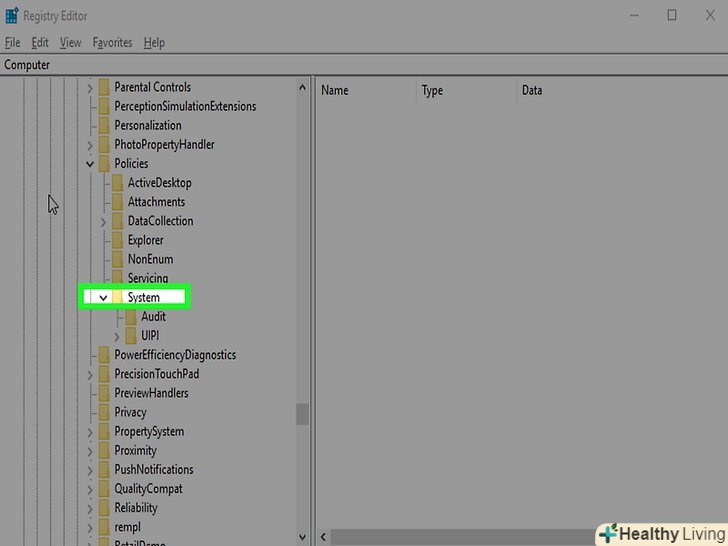Select the Personalization folder icon
This screenshot has height=546, width=728.
click(104, 125)
